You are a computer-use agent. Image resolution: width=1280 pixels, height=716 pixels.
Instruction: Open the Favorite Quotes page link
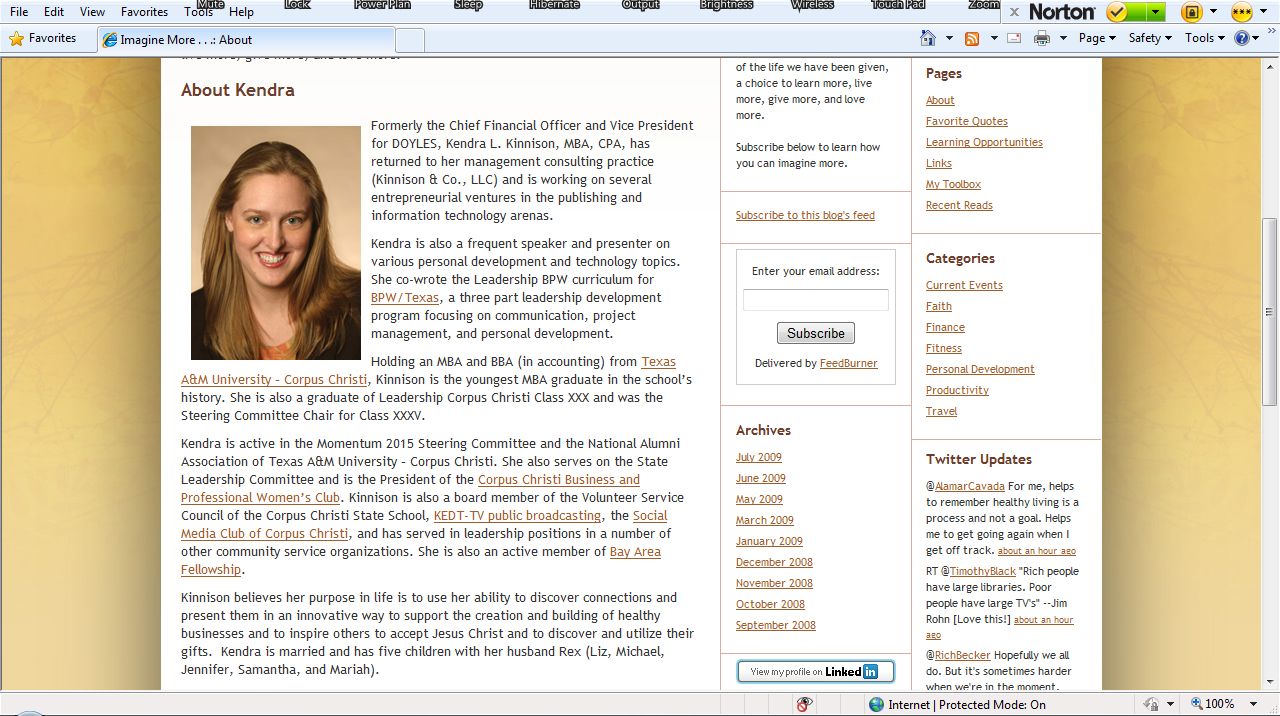tap(967, 121)
